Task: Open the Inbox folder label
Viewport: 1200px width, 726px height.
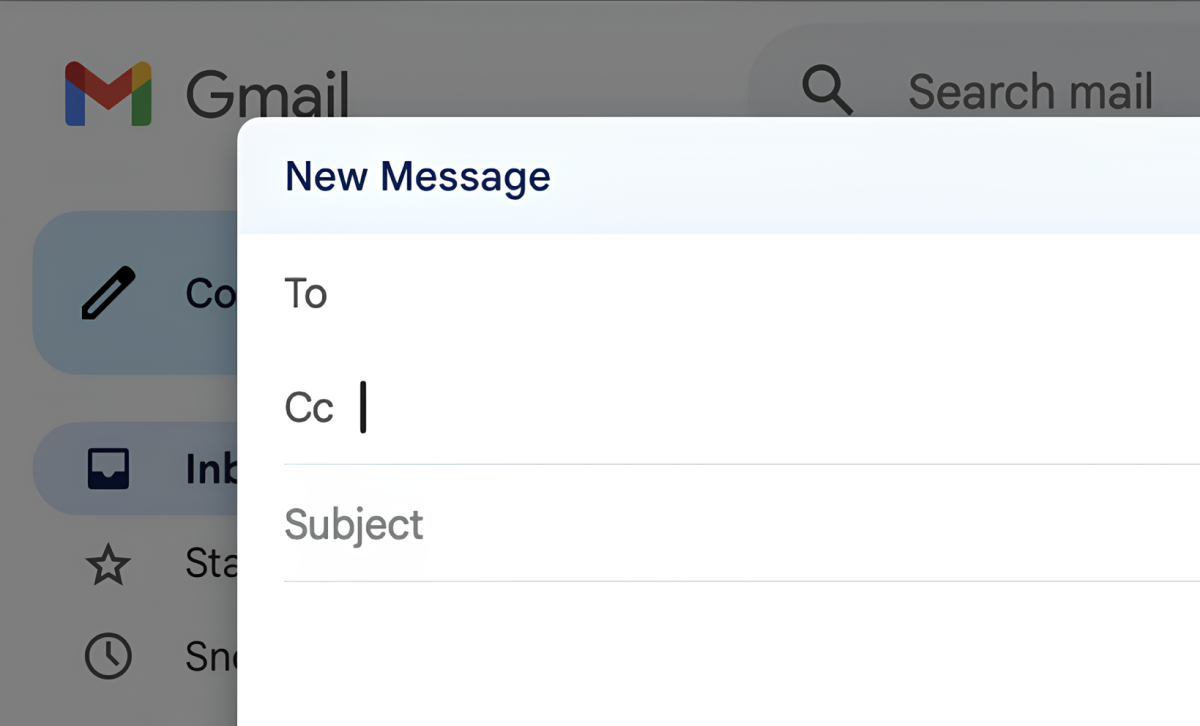Action: pyautogui.click(x=210, y=469)
